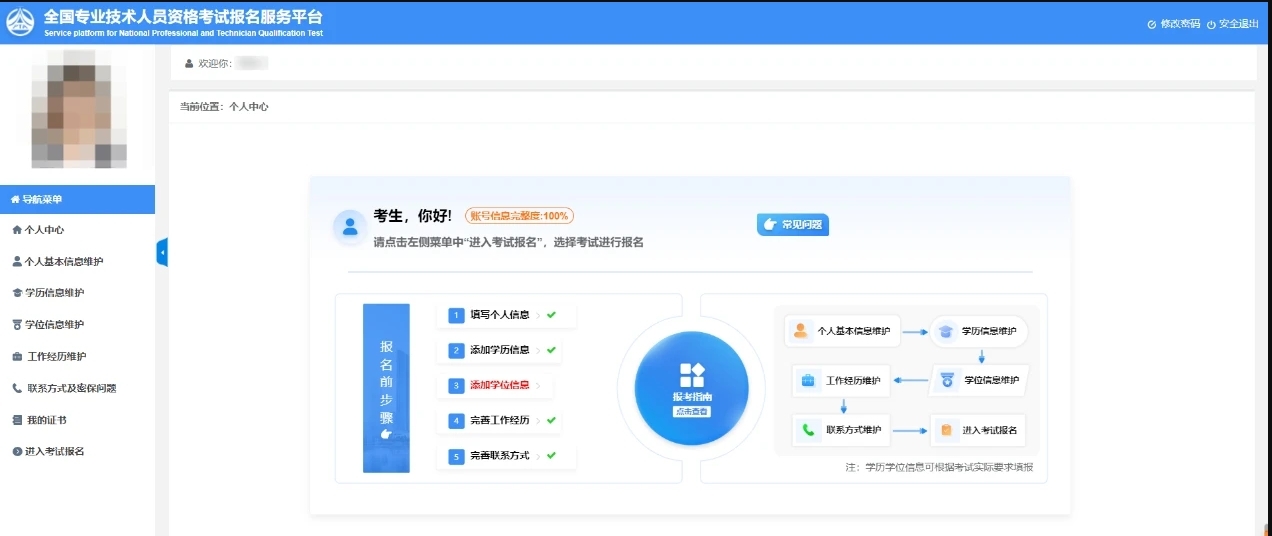
Task: Open 我的证书 in the sidebar
Action: 45,420
